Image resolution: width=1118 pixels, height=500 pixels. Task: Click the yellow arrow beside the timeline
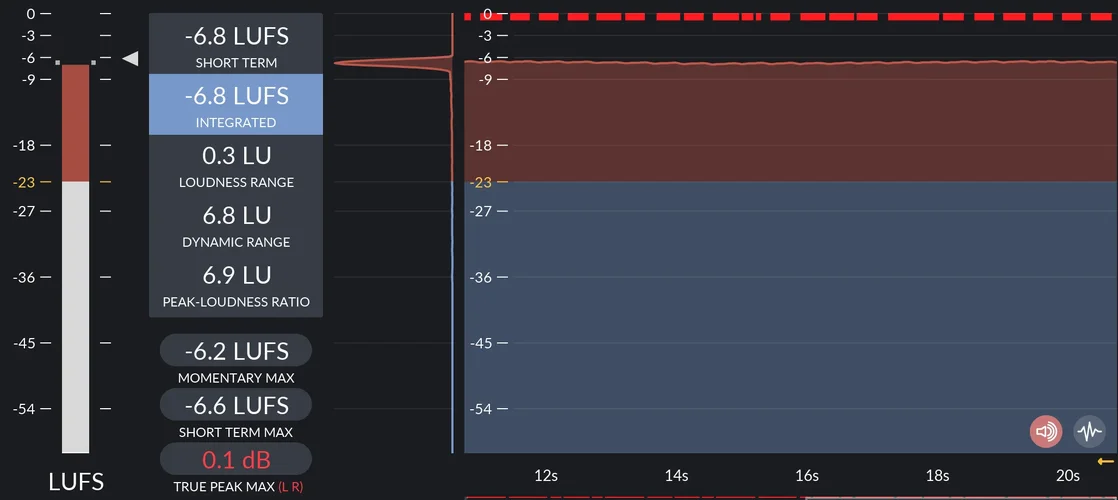click(1106, 461)
